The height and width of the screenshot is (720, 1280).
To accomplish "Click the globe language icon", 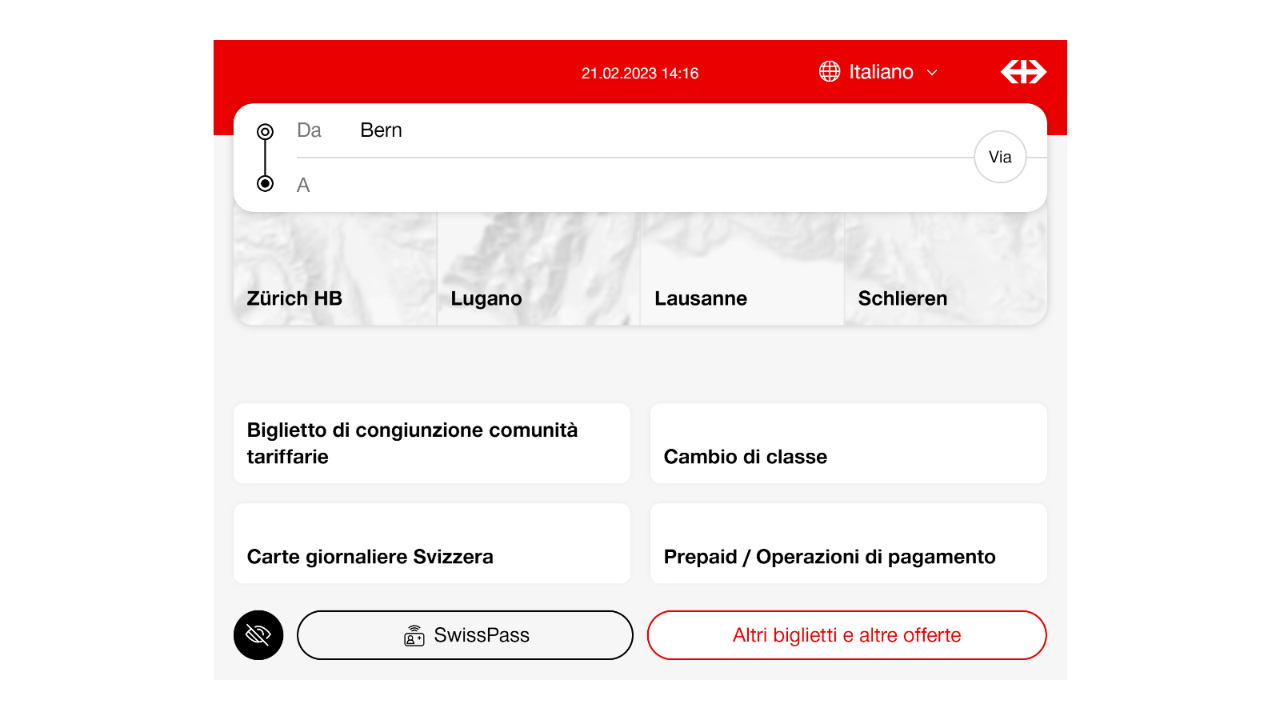I will [829, 72].
